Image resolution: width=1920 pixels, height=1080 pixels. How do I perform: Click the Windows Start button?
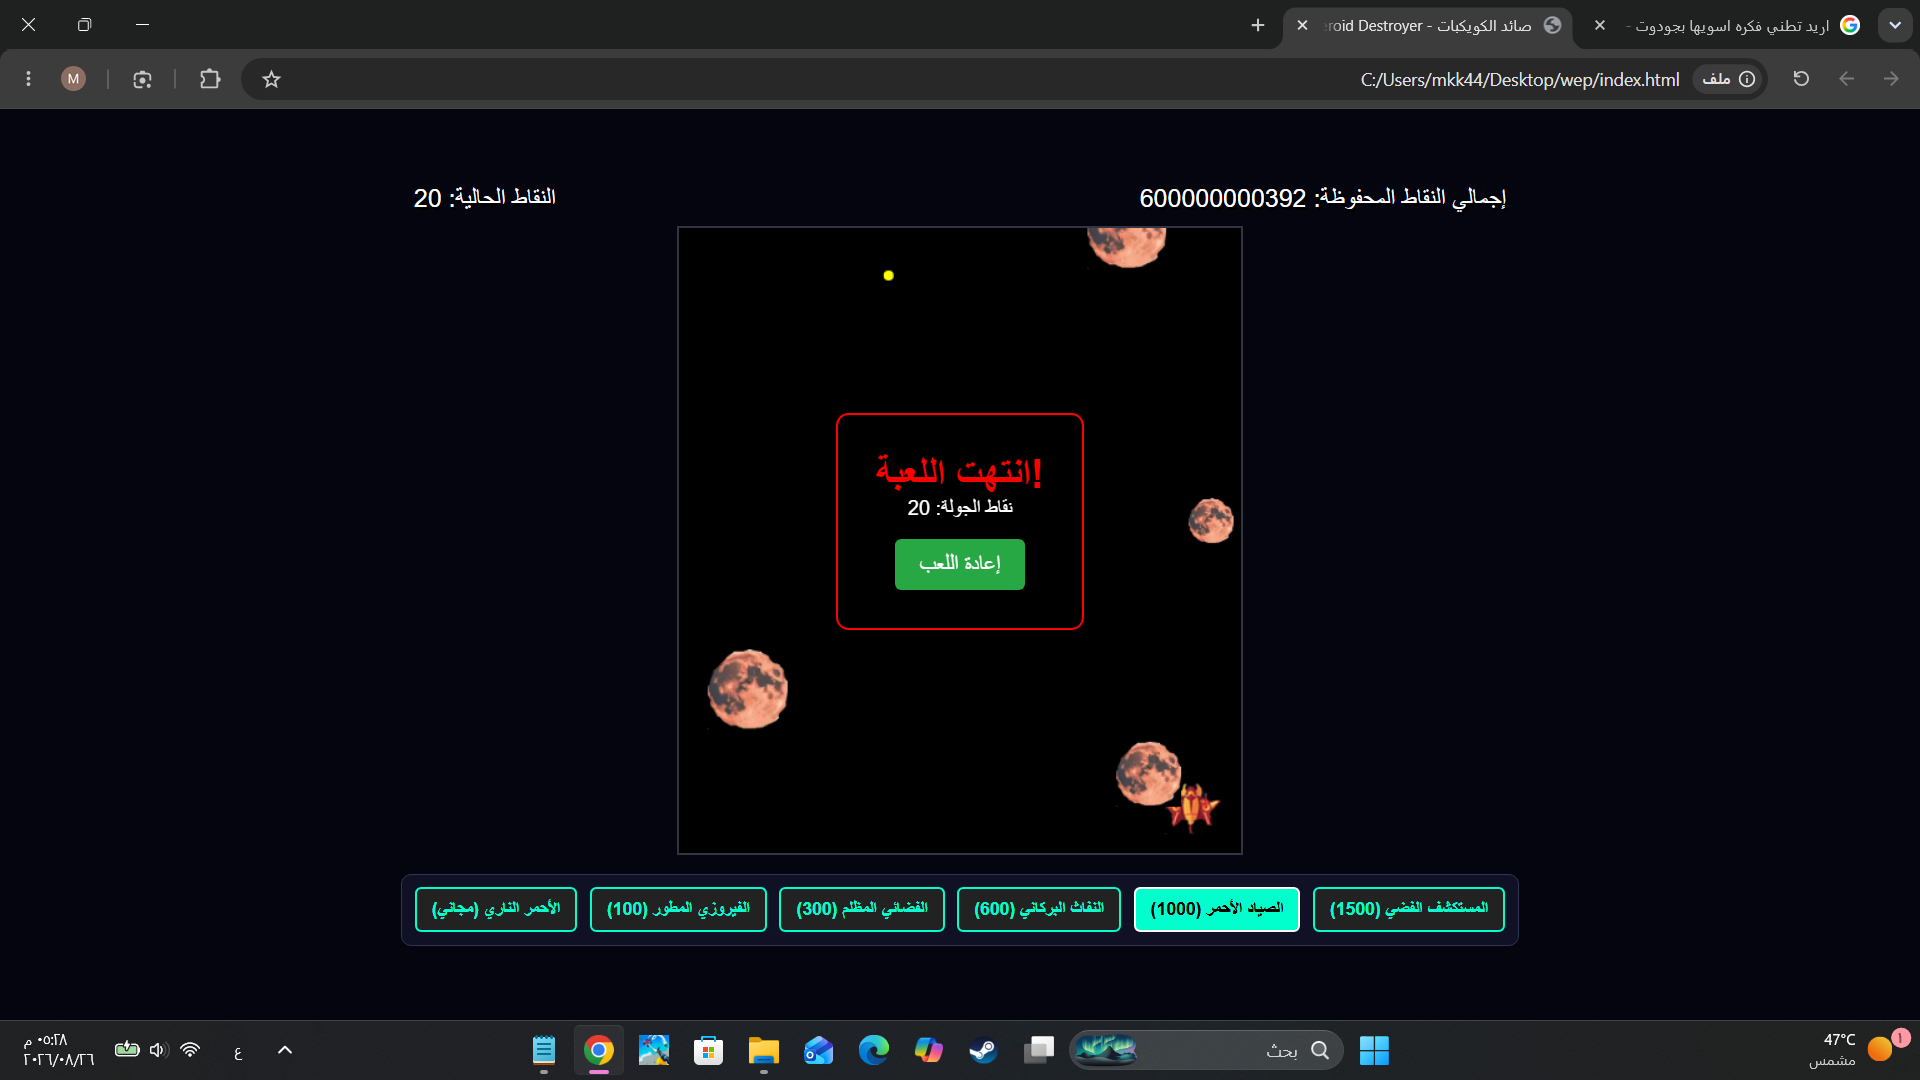1374,1050
